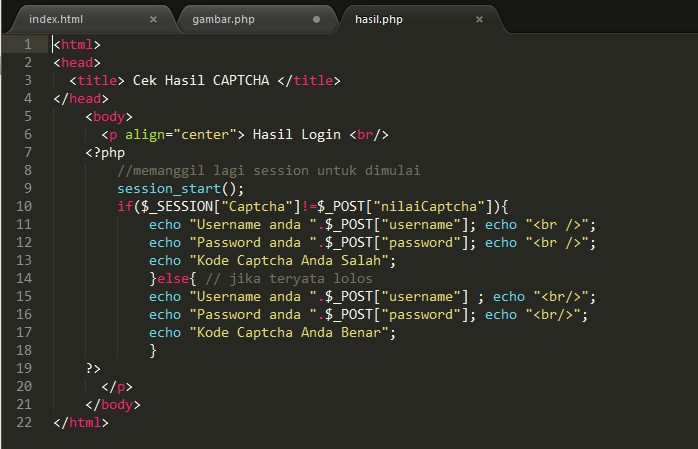Image resolution: width=698 pixels, height=449 pixels.
Task: Click line number 22 in the gutter
Action: tap(24, 422)
